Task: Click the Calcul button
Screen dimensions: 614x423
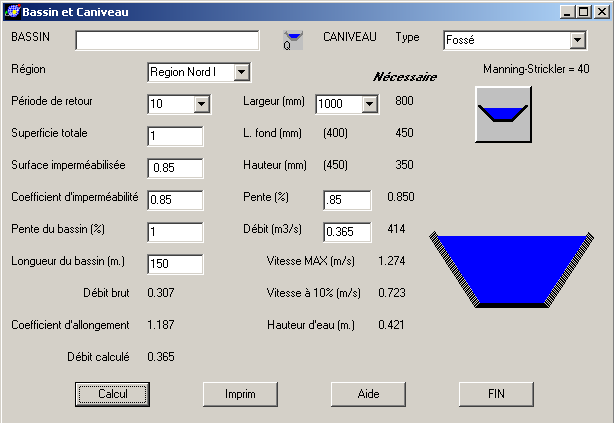Action: click(x=112, y=394)
